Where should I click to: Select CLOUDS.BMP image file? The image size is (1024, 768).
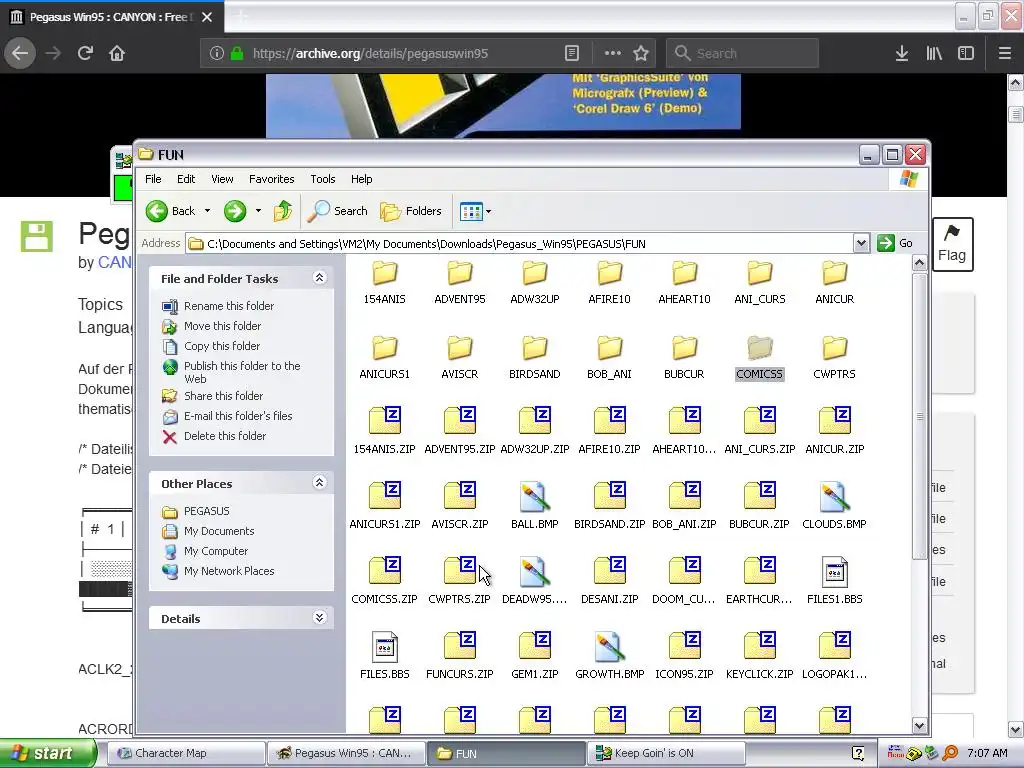[834, 507]
